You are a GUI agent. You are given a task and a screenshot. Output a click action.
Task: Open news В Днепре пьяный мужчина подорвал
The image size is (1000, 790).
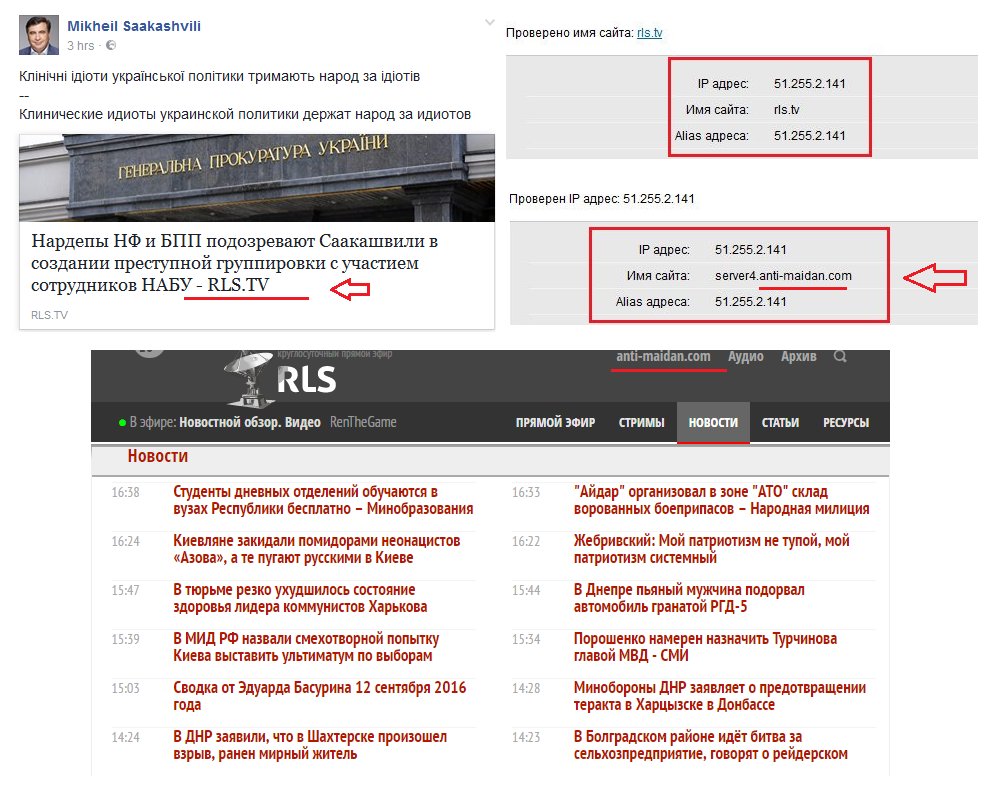(689, 598)
